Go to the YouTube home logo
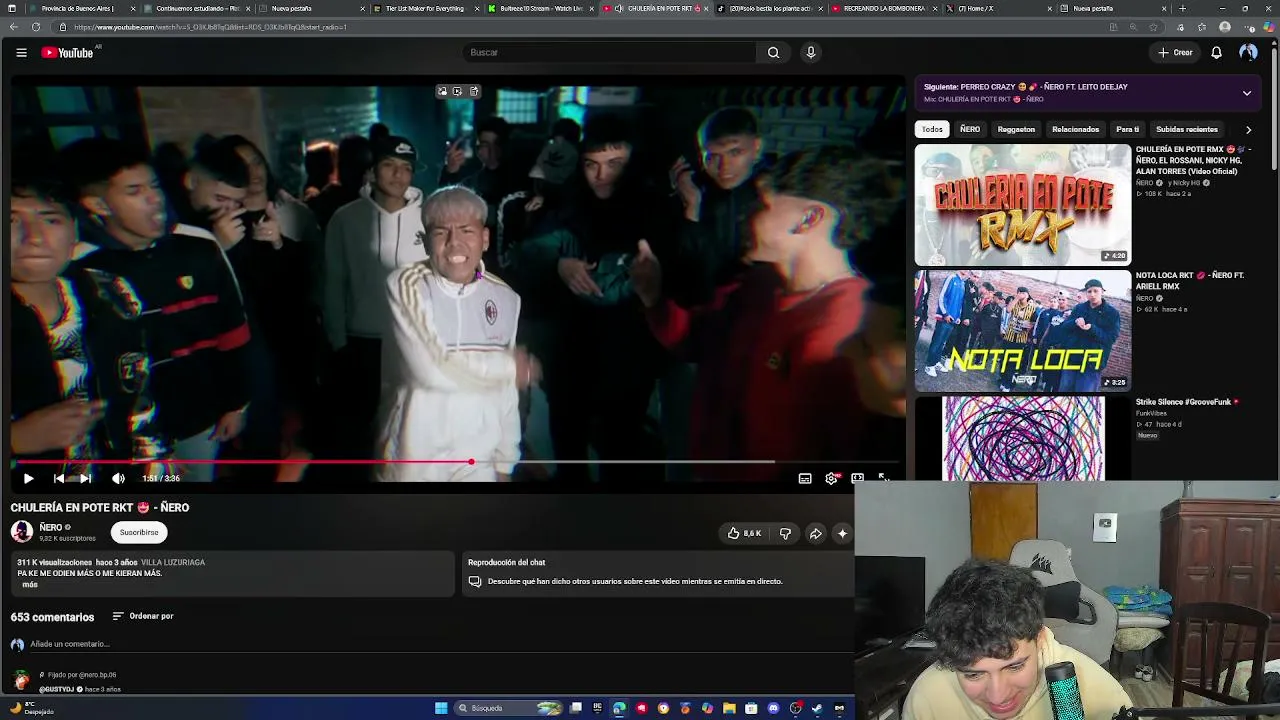The height and width of the screenshot is (720, 1280). coord(68,53)
